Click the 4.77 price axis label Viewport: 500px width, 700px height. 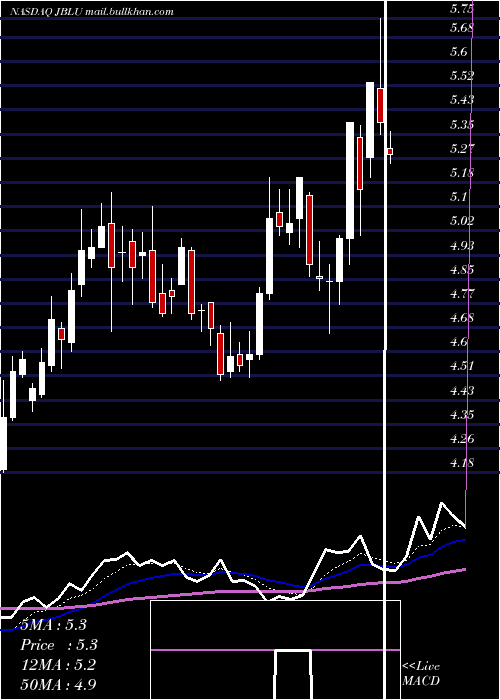click(x=462, y=293)
